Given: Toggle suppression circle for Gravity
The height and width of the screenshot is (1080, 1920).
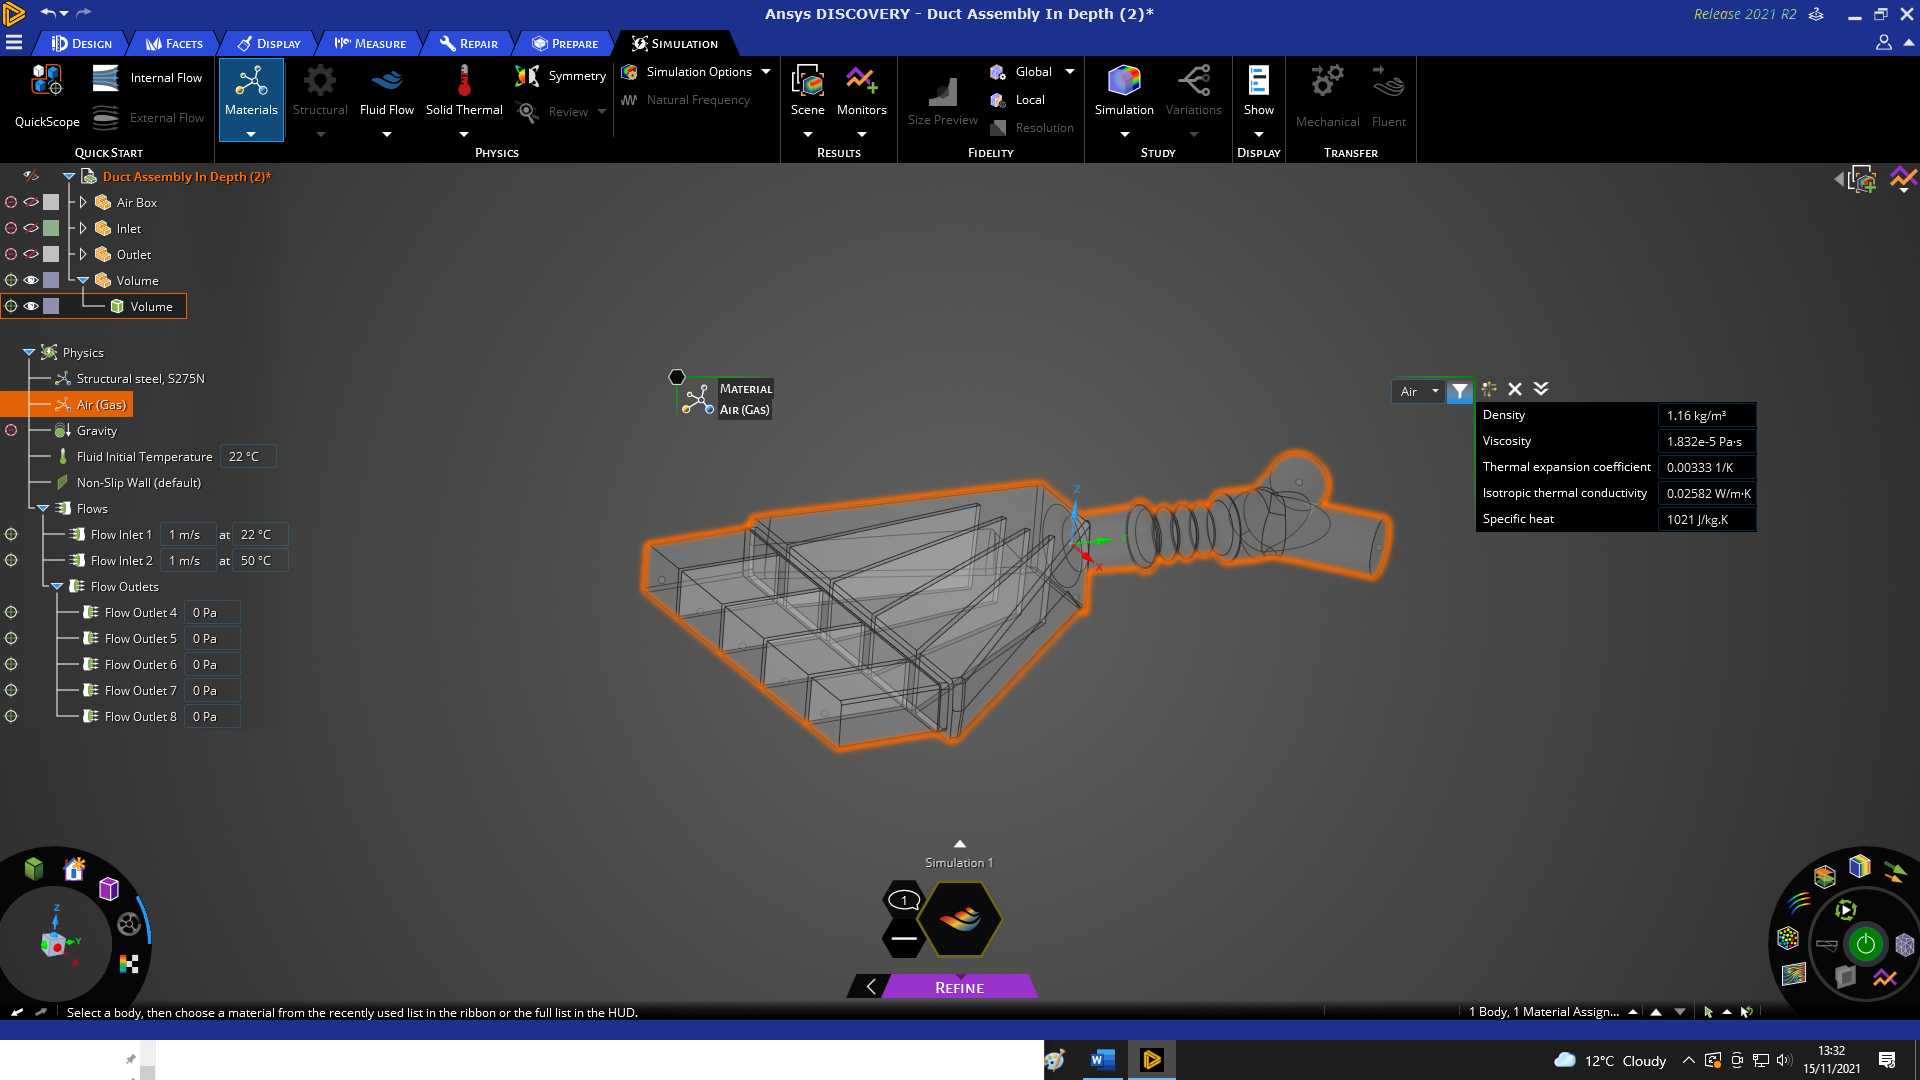Looking at the screenshot, I should click(x=11, y=431).
